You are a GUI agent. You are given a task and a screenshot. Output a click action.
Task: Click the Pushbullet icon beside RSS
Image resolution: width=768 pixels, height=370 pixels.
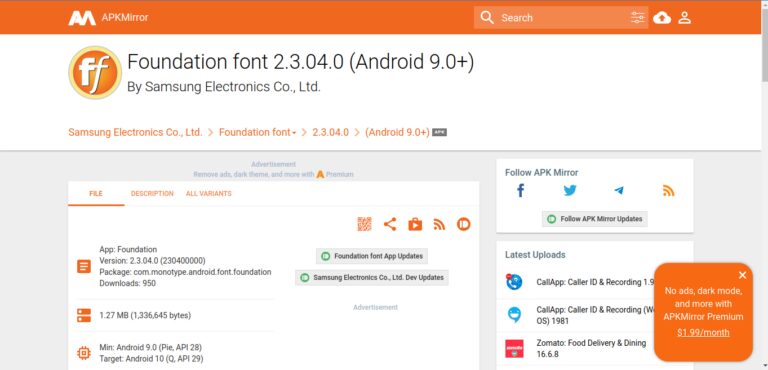pyautogui.click(x=463, y=224)
